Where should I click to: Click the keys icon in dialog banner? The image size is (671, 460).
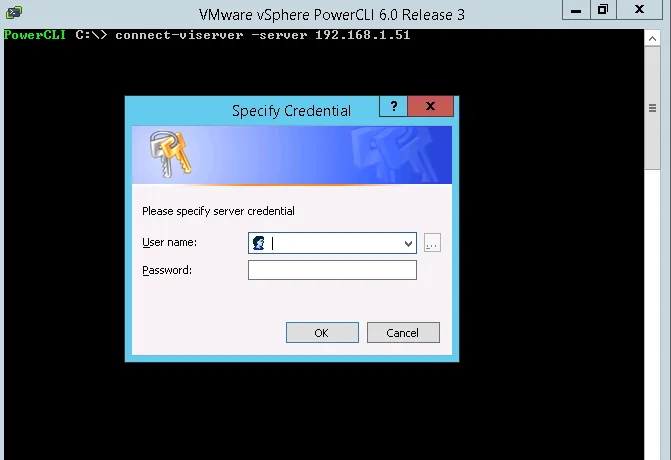(x=170, y=154)
